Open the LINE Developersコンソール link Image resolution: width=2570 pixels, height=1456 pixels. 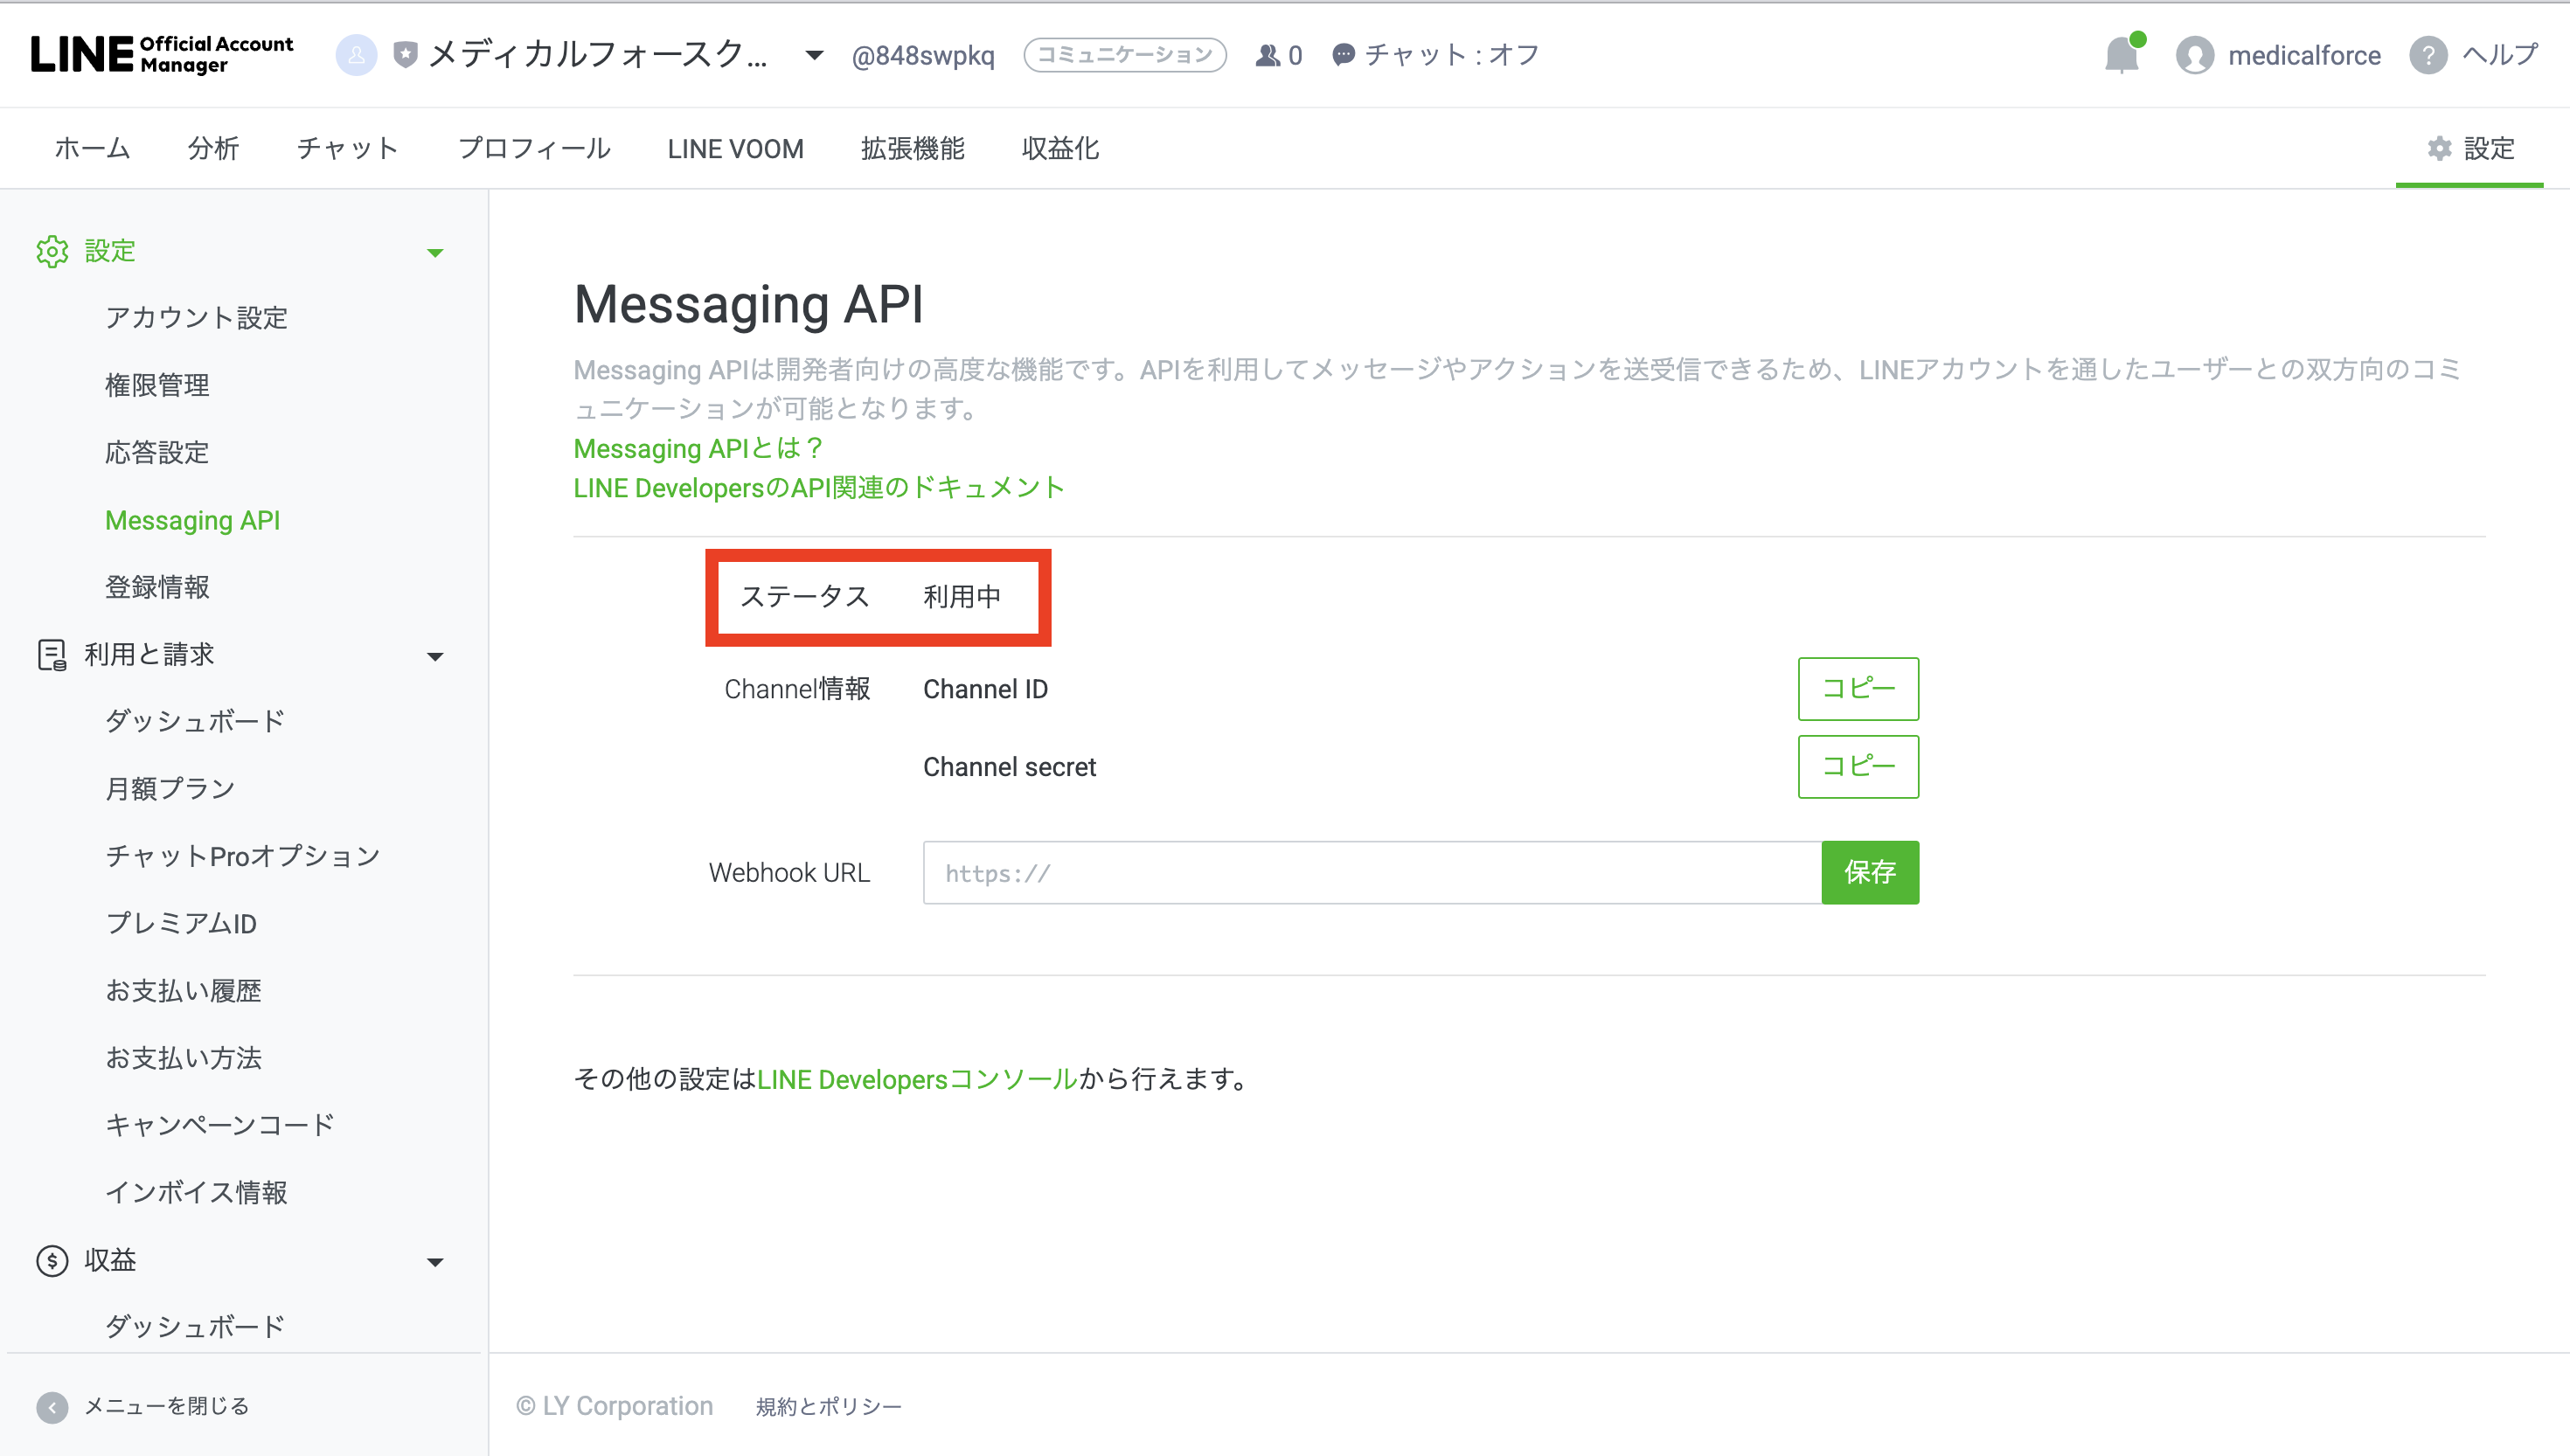[x=916, y=1079]
